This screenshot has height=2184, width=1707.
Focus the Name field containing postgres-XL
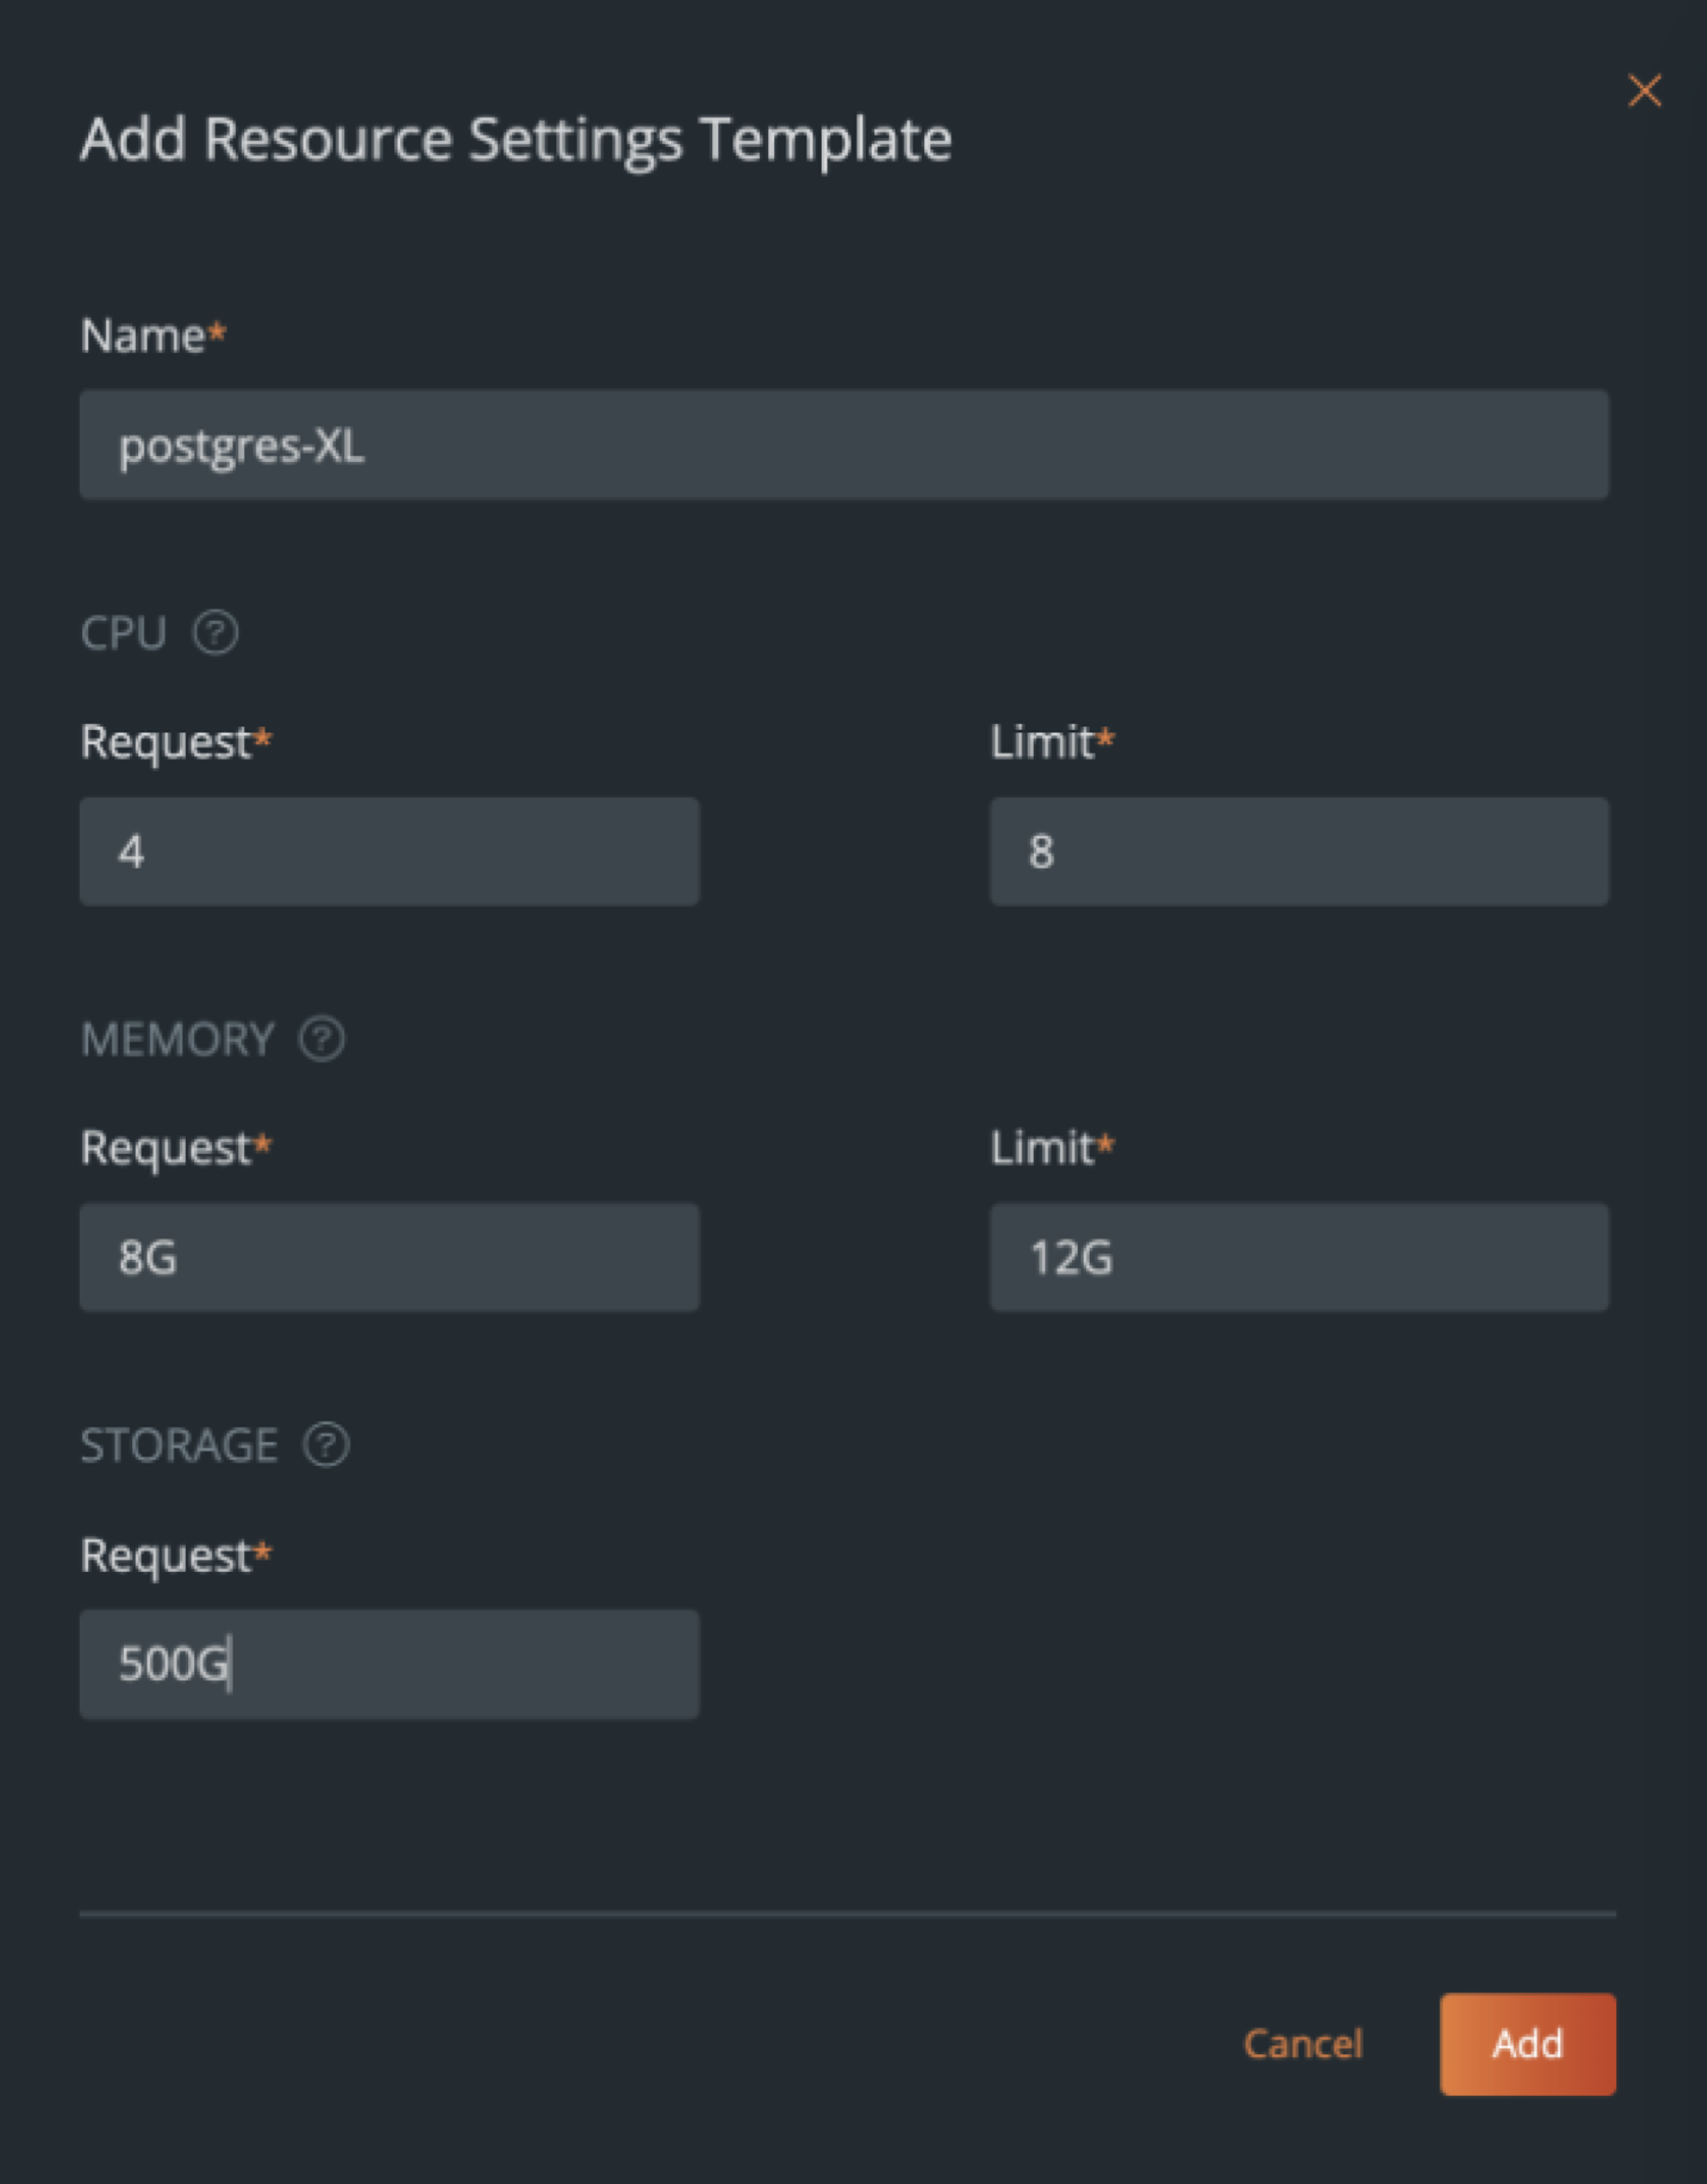844,445
